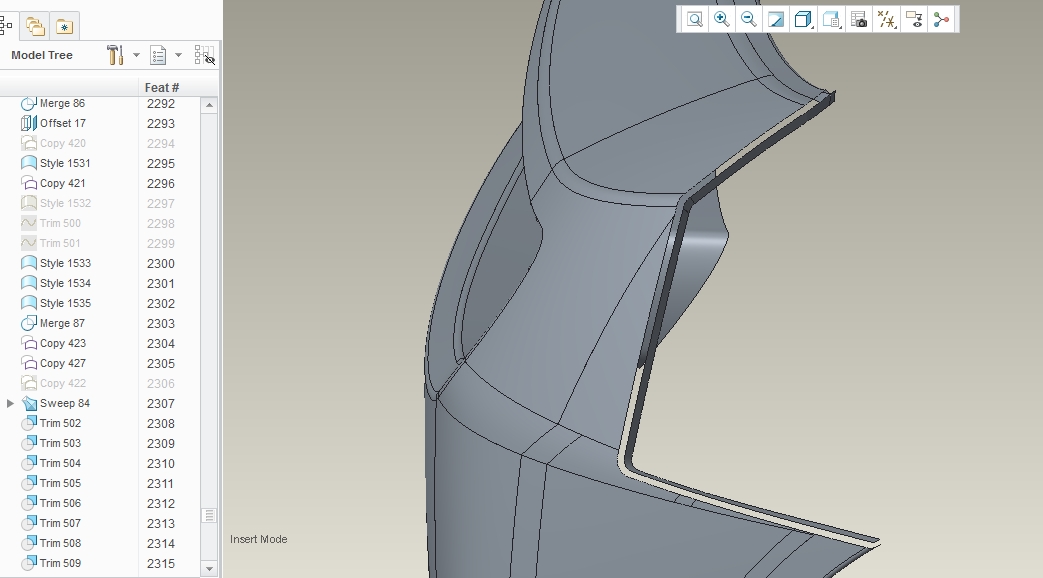Select Copy 423 in the model tree
Screen dimensions: 1043x578
(x=63, y=343)
